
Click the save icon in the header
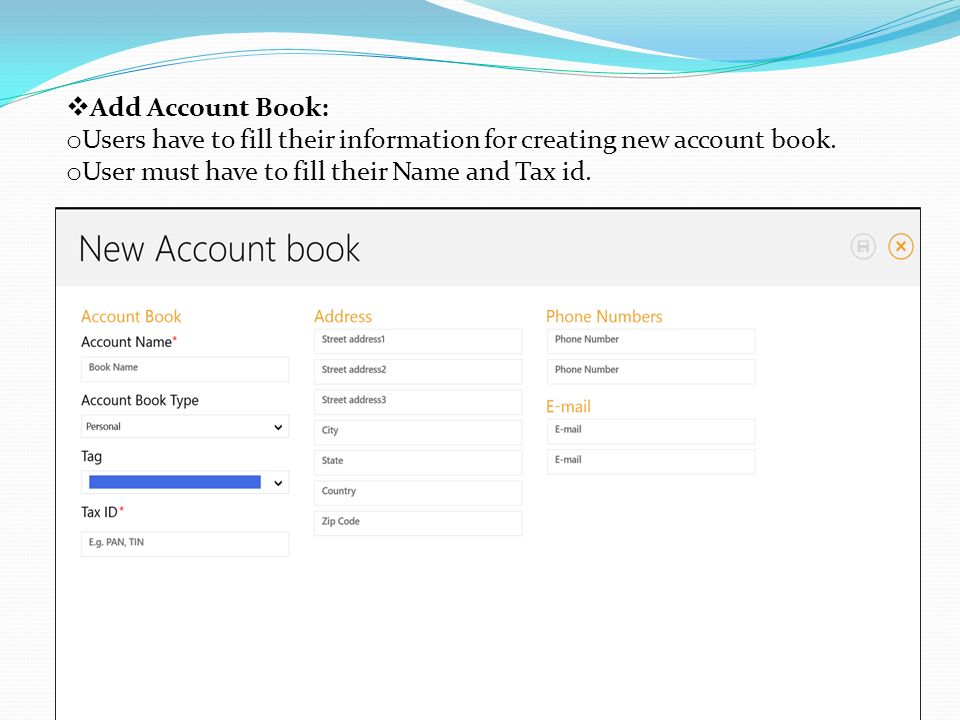point(863,247)
